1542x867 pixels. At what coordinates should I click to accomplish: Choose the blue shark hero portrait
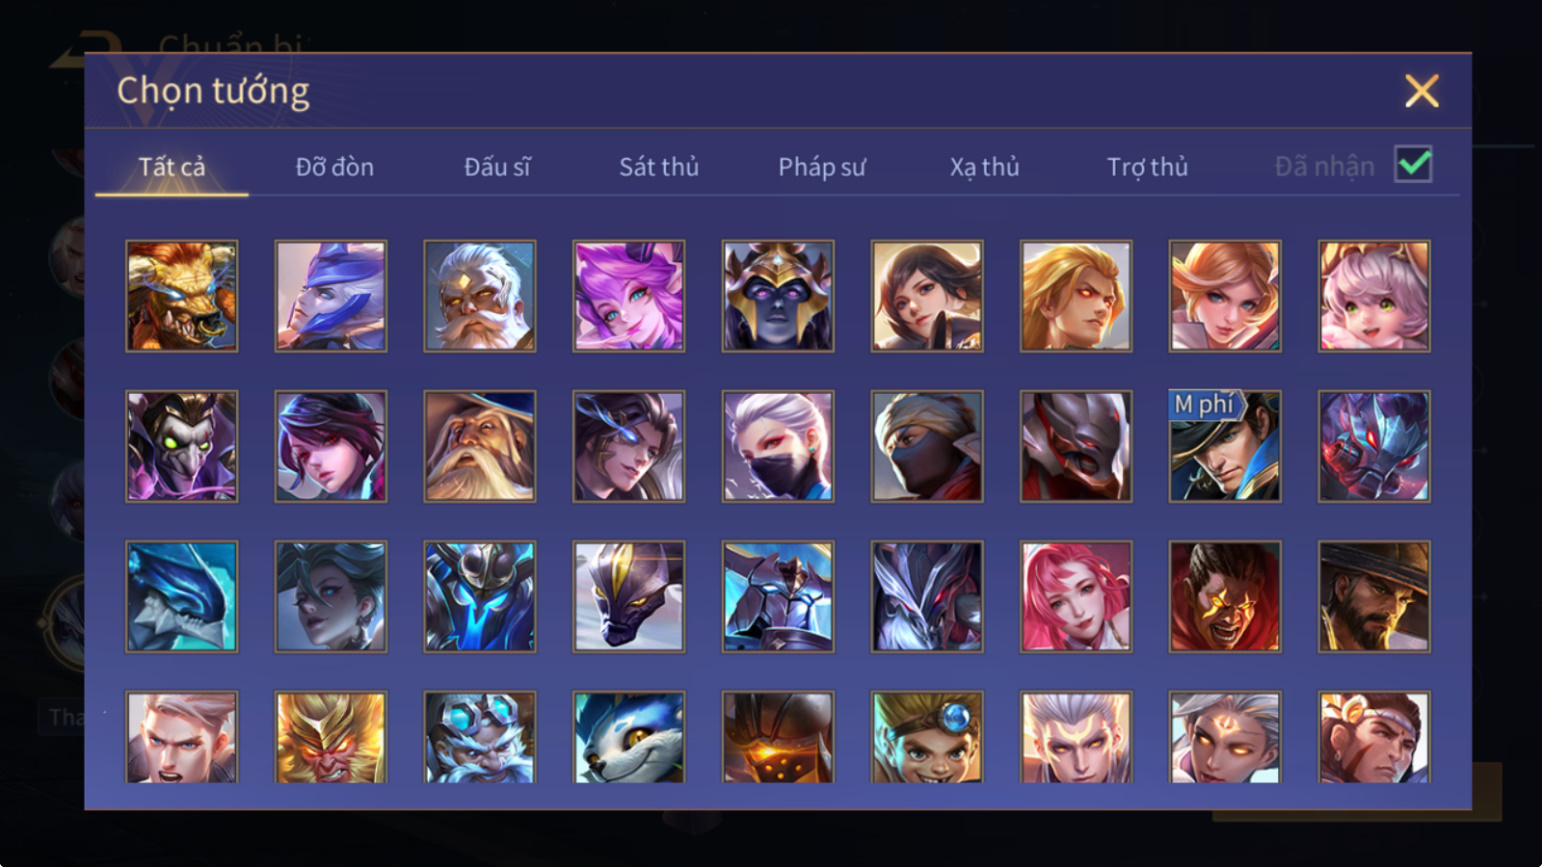coord(182,597)
